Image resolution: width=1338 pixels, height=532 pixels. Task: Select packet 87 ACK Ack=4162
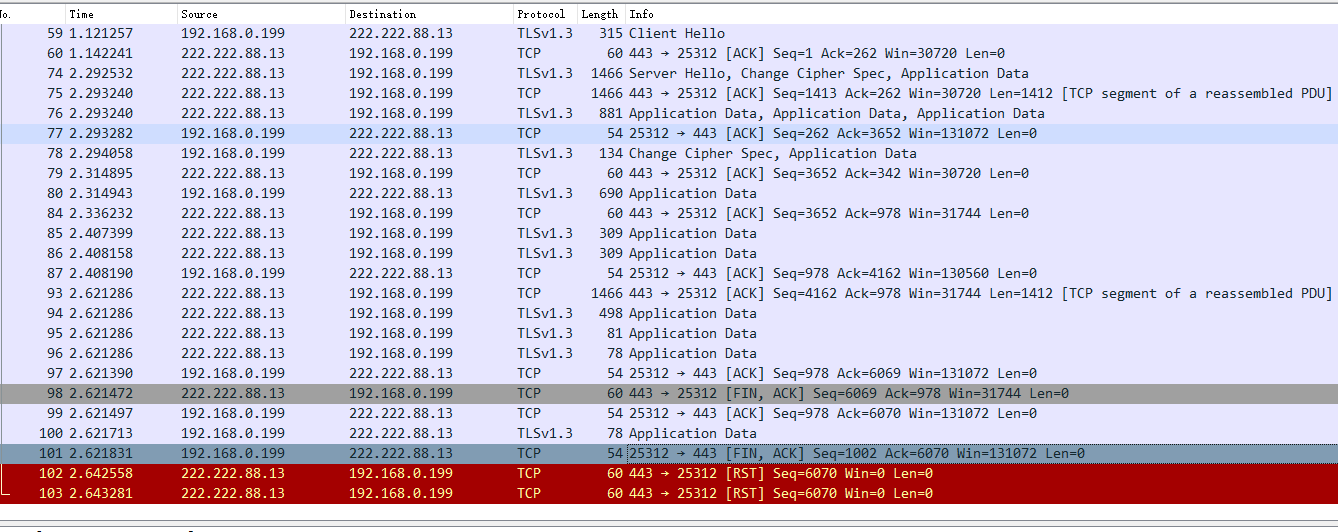(x=669, y=274)
